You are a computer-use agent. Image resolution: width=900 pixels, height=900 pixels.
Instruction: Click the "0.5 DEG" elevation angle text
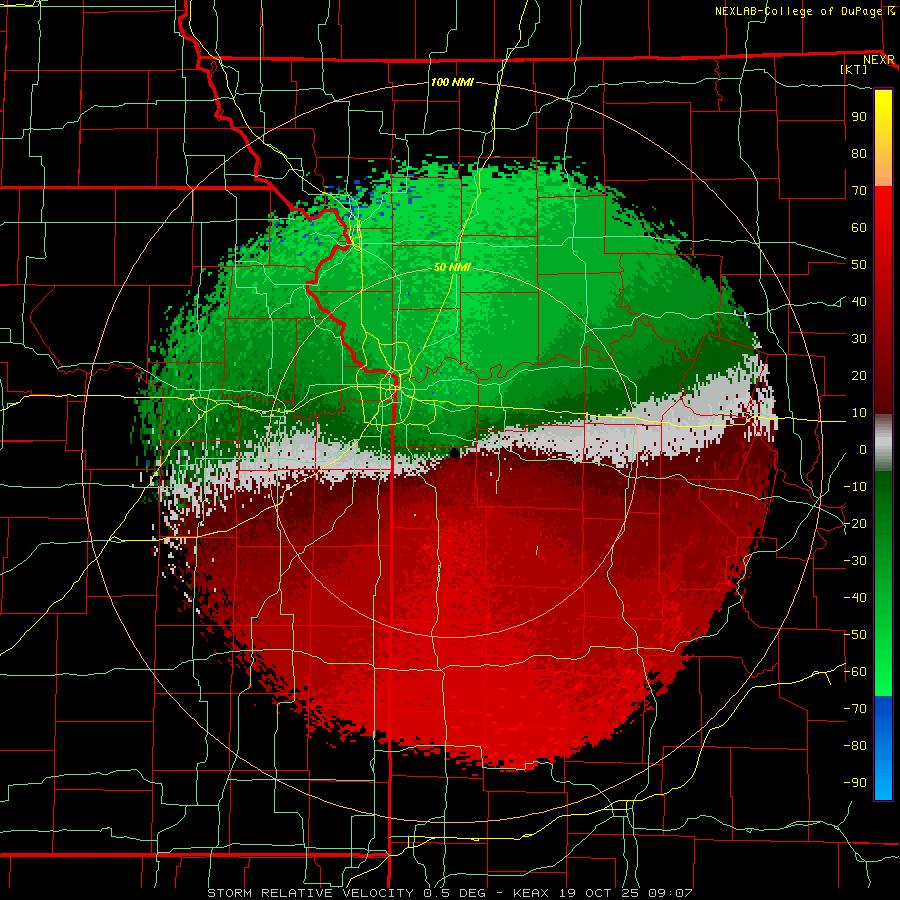[455, 893]
